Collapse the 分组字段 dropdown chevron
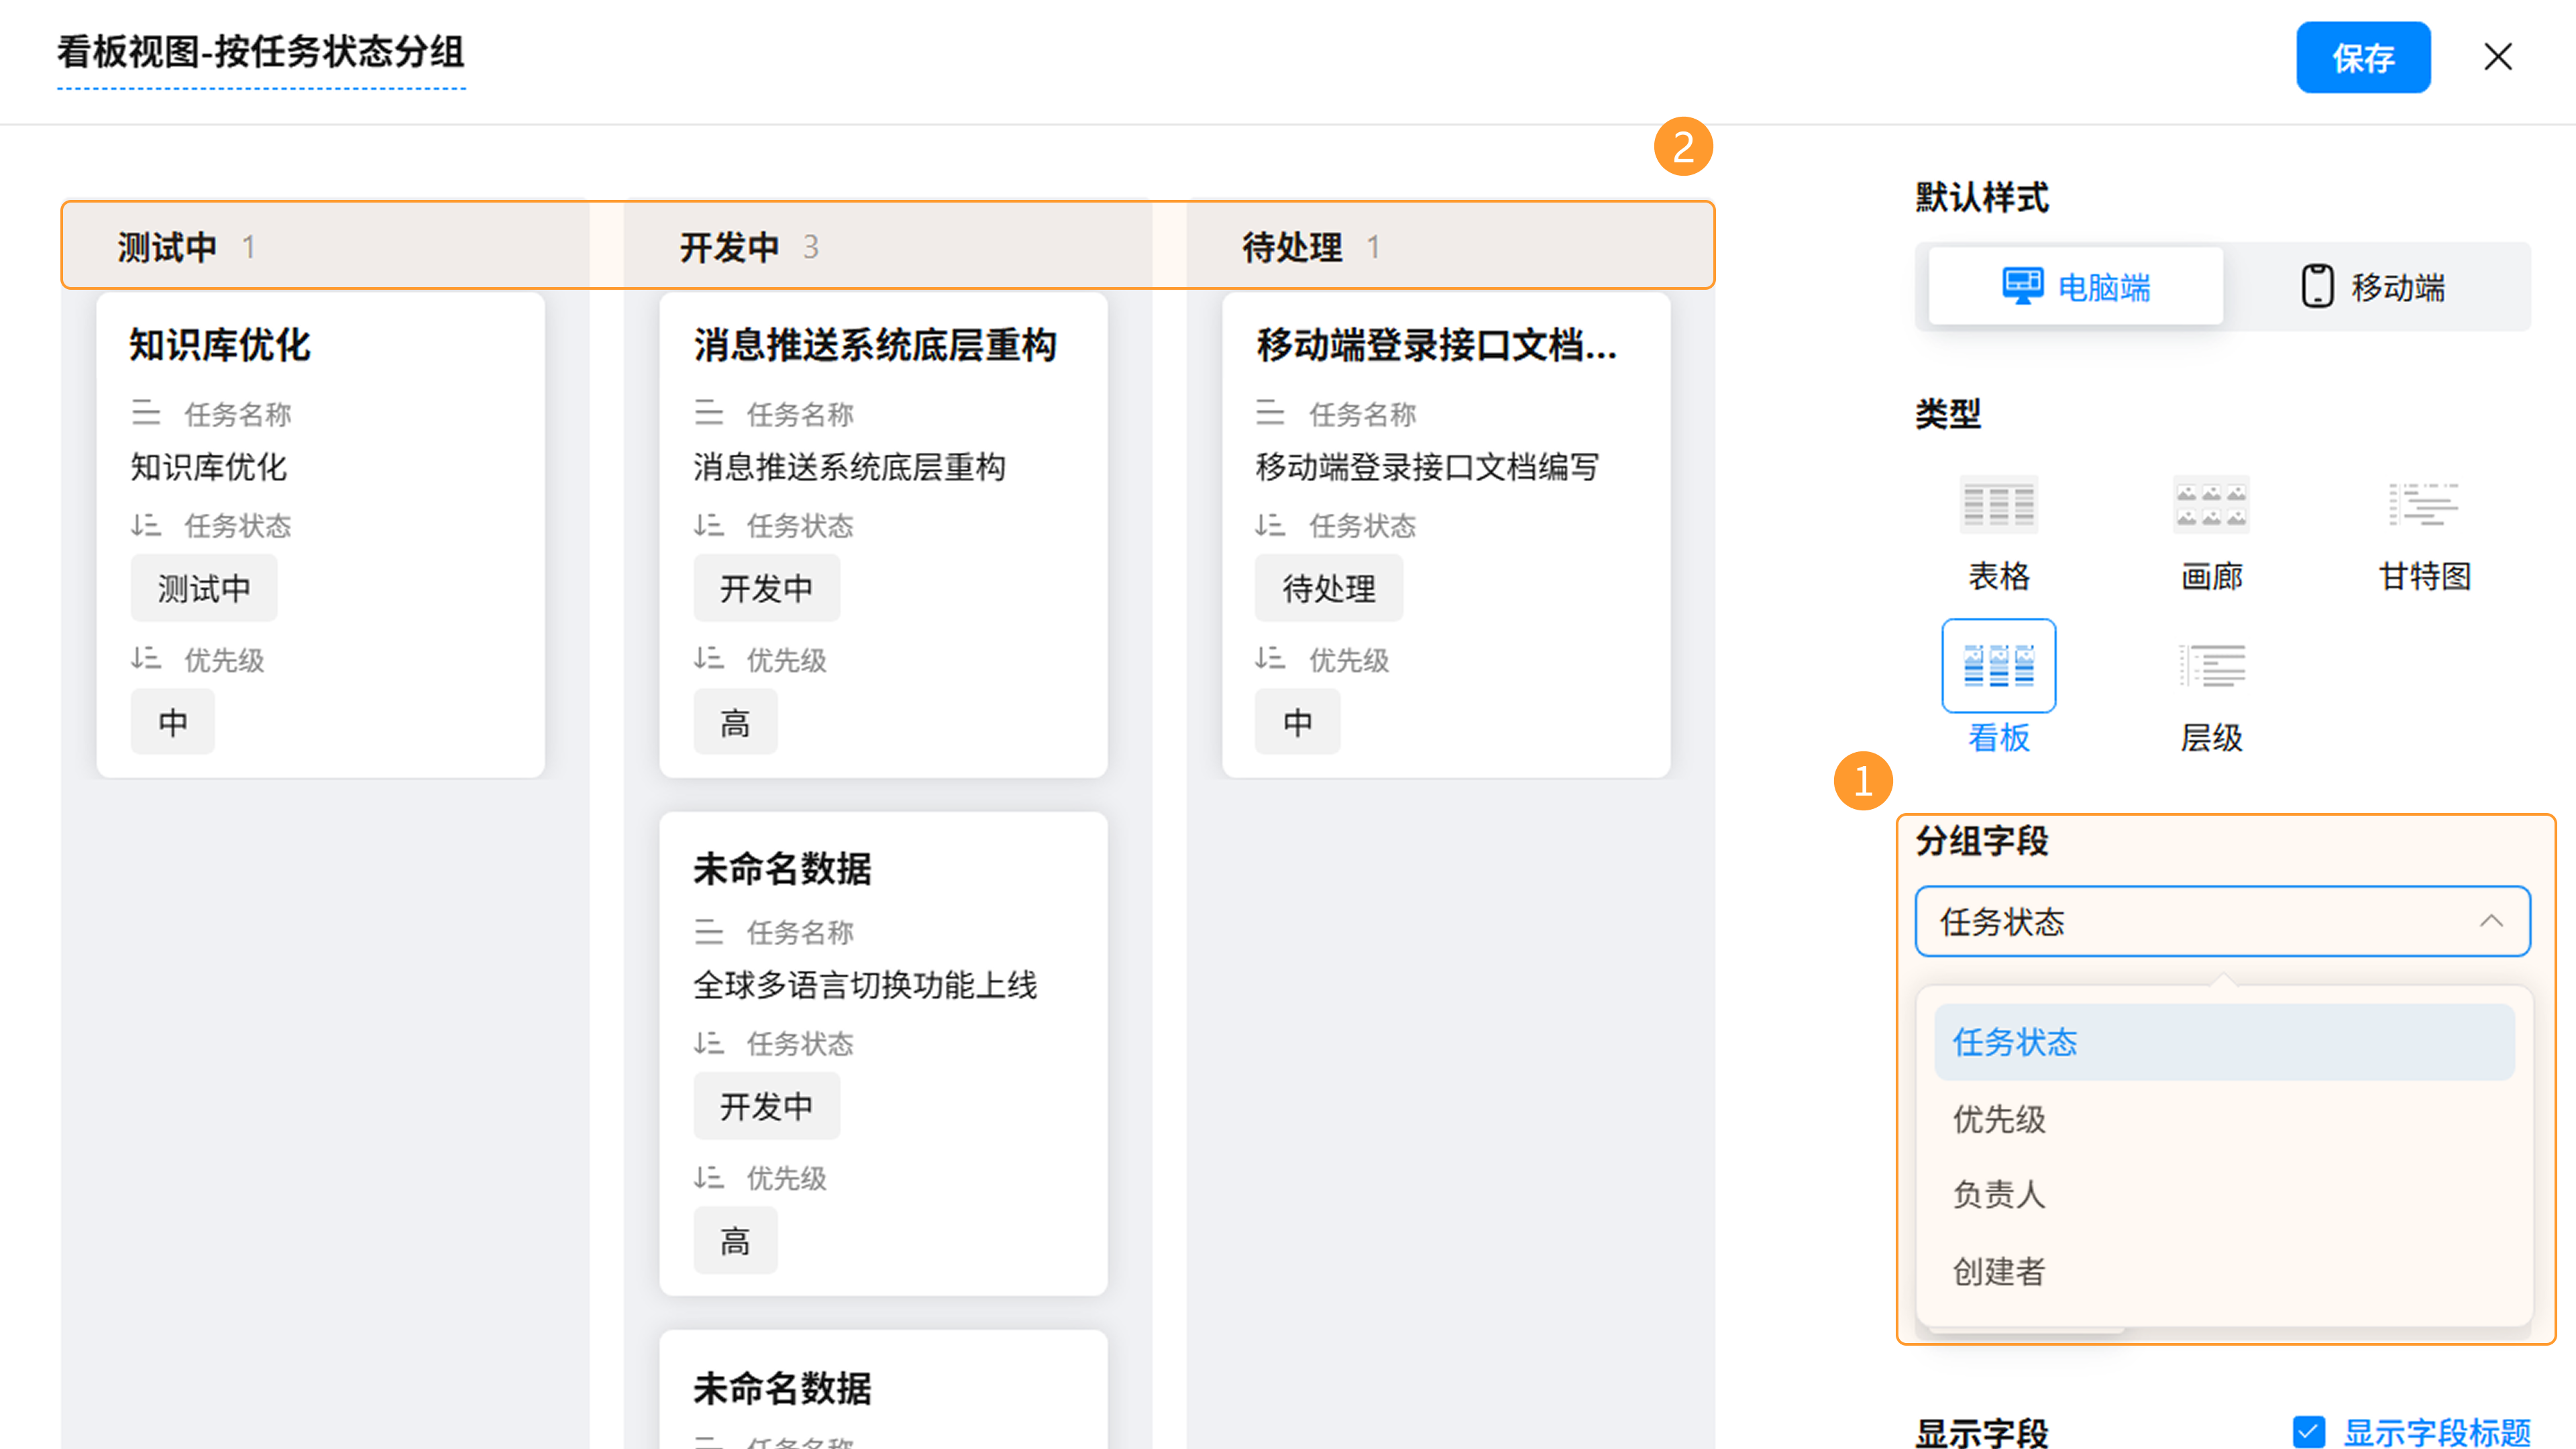Image resolution: width=2576 pixels, height=1449 pixels. click(2491, 921)
